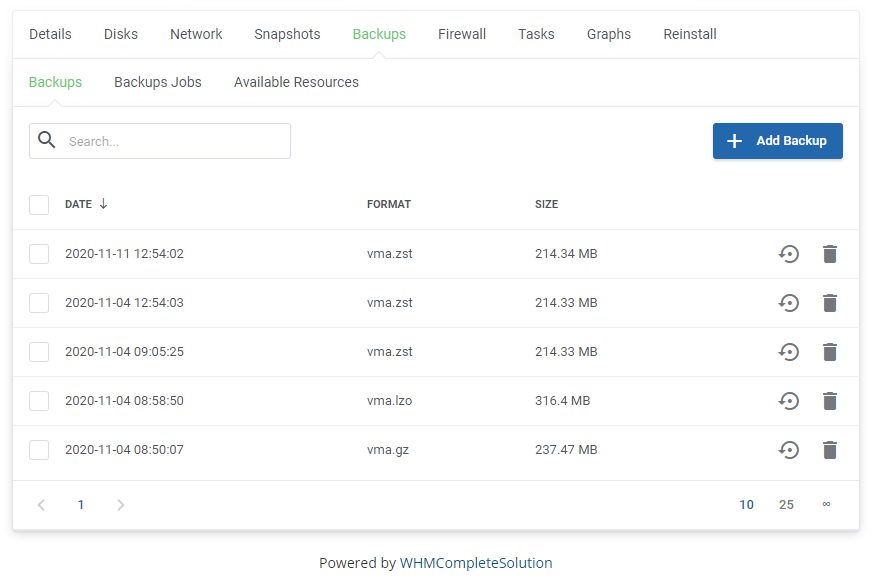Screen dimensions: 874x580
Task: Click the 2020-11-04 08:58:50 date text
Action: (x=124, y=401)
